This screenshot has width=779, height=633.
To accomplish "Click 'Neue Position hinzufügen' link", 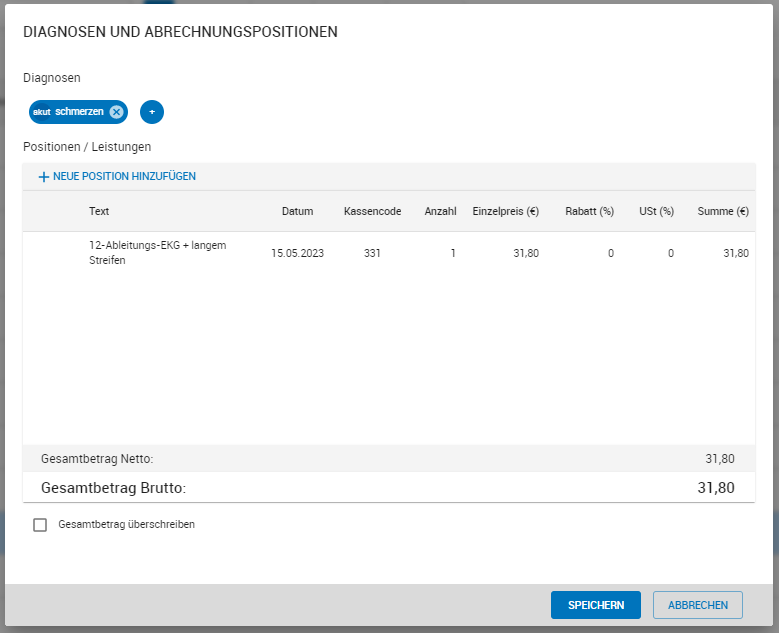I will click(117, 177).
